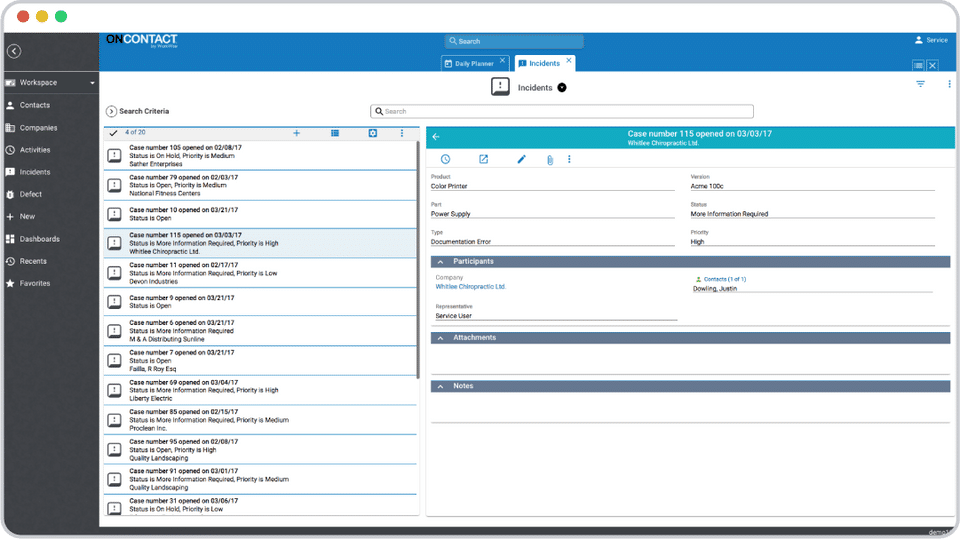The width and height of the screenshot is (960, 539).
Task: Open the page's three-dot menu top right
Action: click(949, 84)
